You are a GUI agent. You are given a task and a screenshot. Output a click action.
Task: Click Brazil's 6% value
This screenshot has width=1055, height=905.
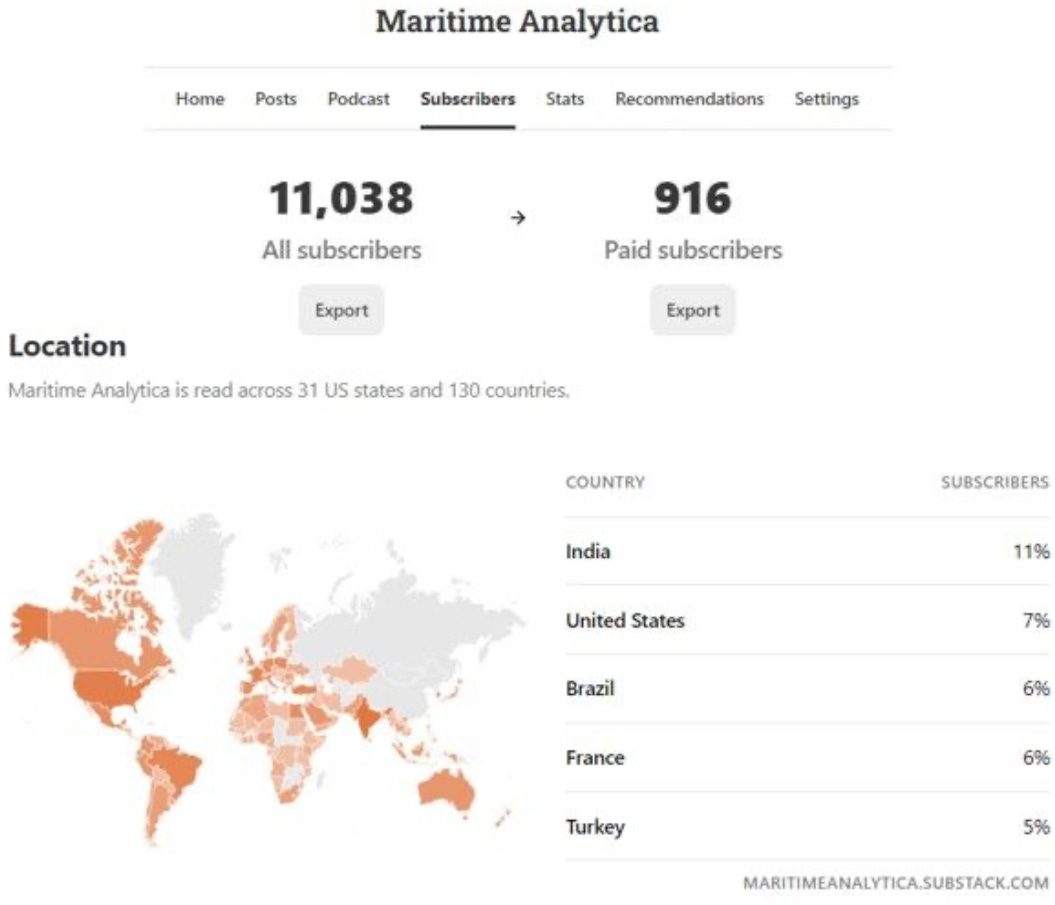pos(1036,688)
